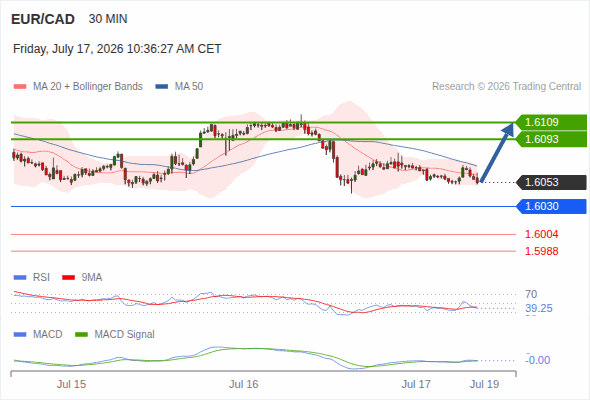The width and height of the screenshot is (590, 400).
Task: Click the 1.6004 red support value
Action: tap(541, 234)
